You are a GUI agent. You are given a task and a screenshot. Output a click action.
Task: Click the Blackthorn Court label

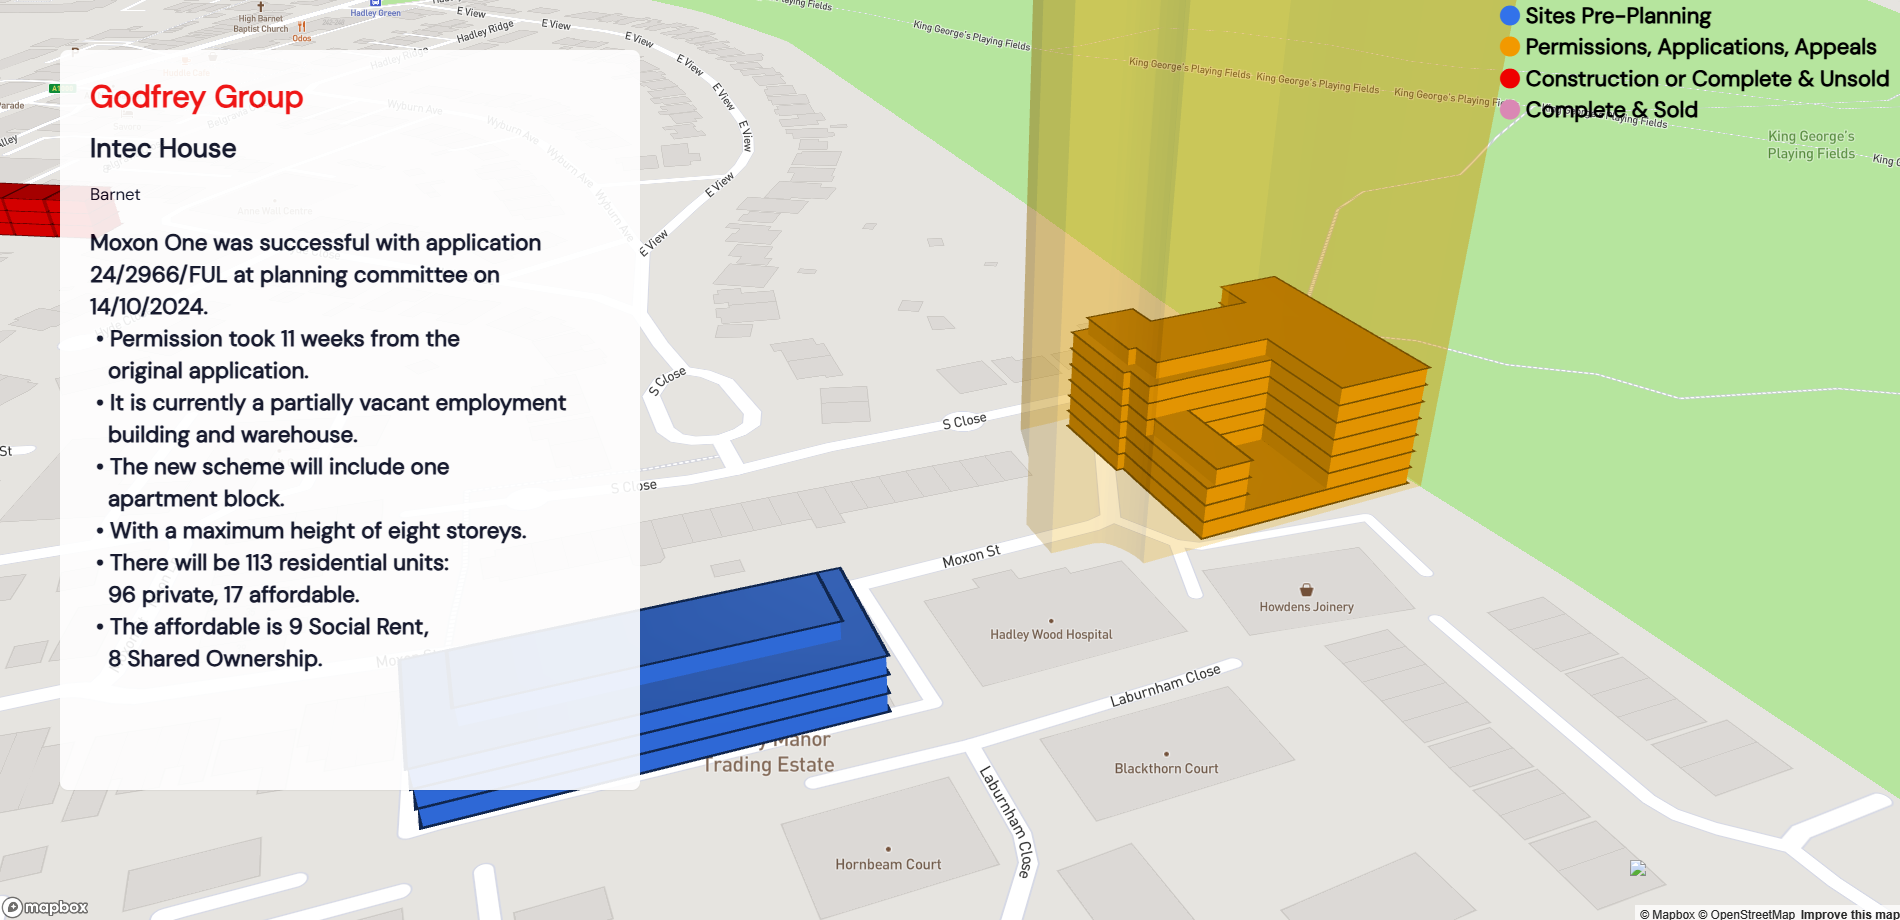coord(1166,769)
